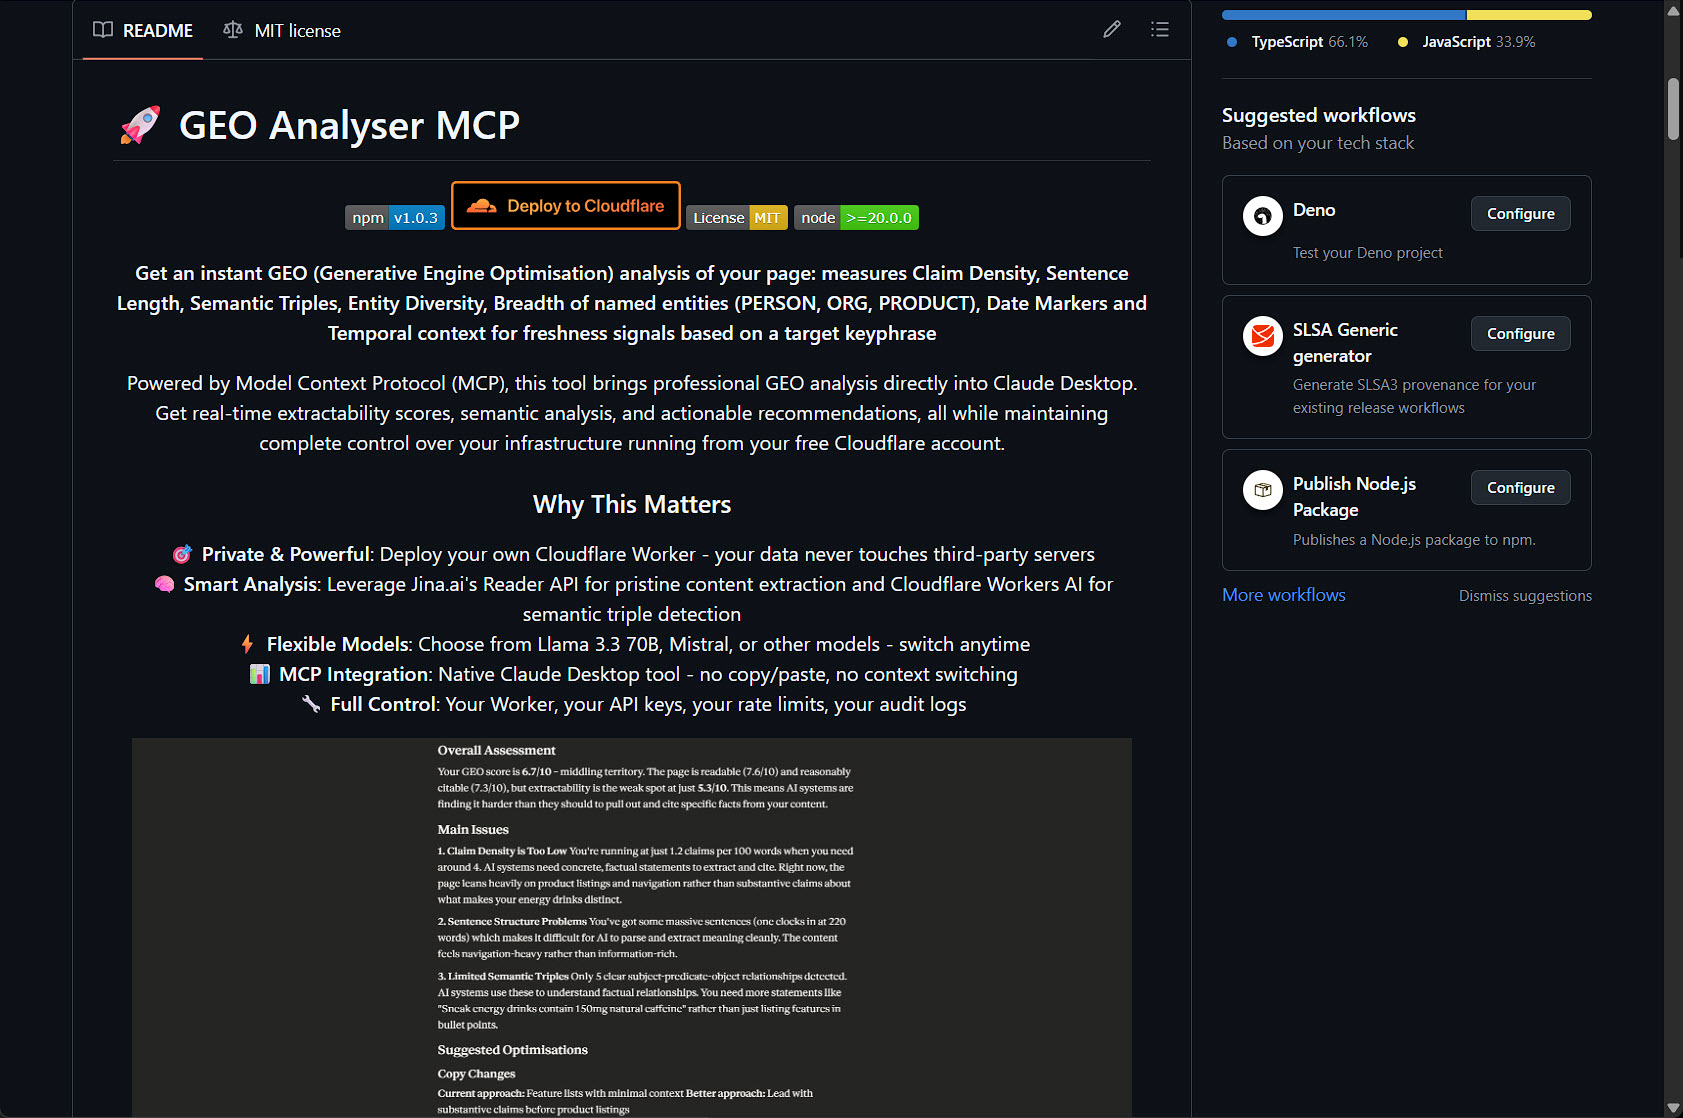
Task: Click the pencil edit README icon
Action: coord(1111,30)
